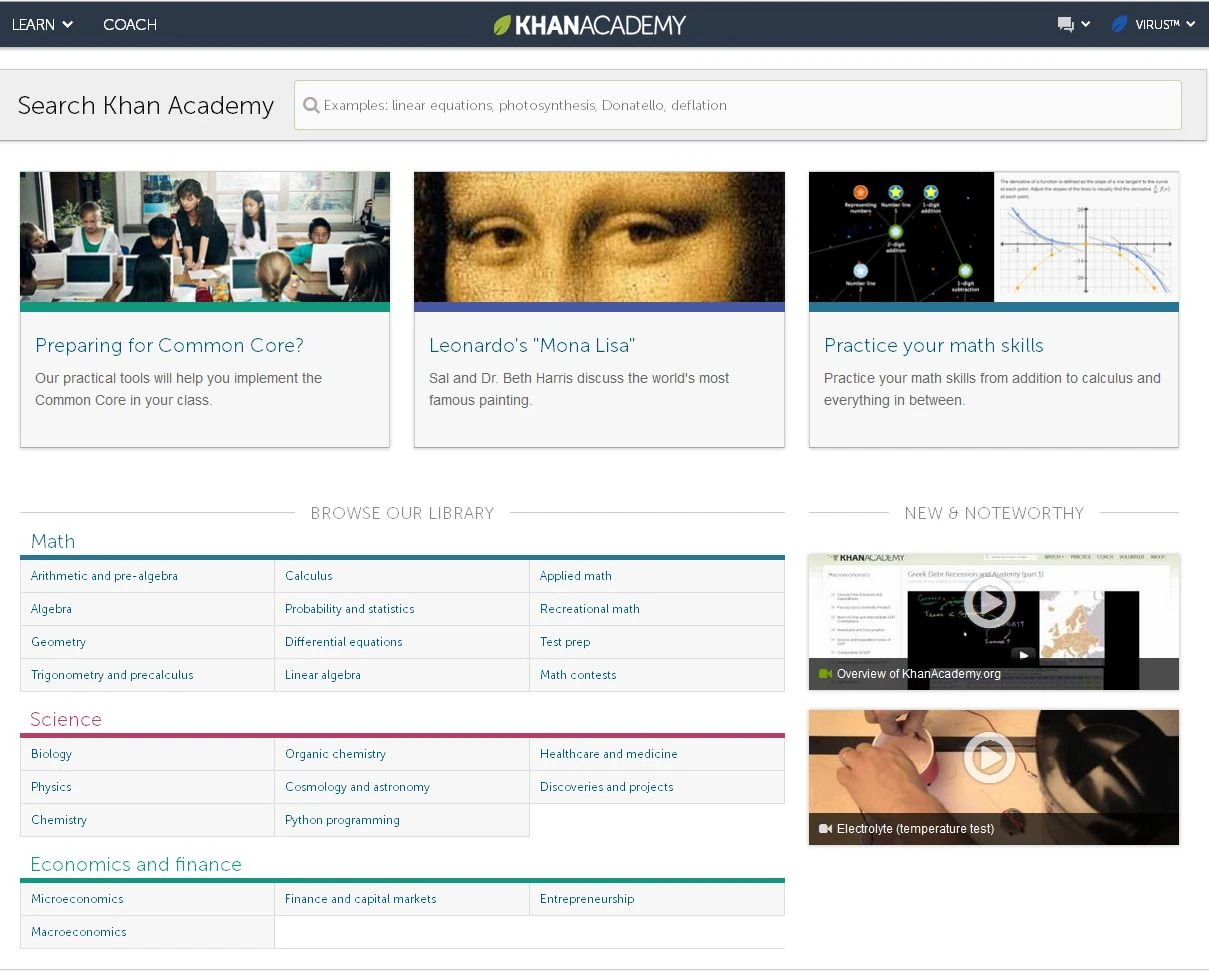The width and height of the screenshot is (1209, 971).
Task: Open the Arithmetic and pre-algebra course
Action: click(103, 576)
